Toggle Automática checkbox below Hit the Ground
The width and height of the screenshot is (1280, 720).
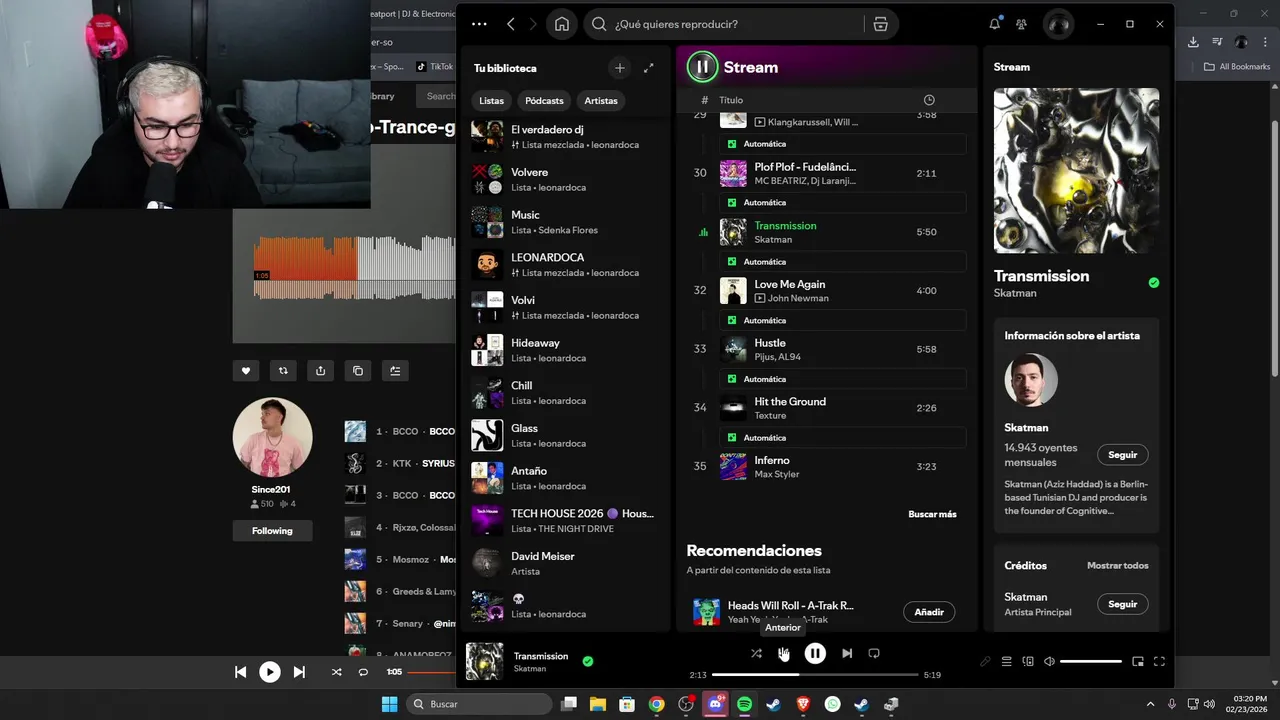[732, 438]
